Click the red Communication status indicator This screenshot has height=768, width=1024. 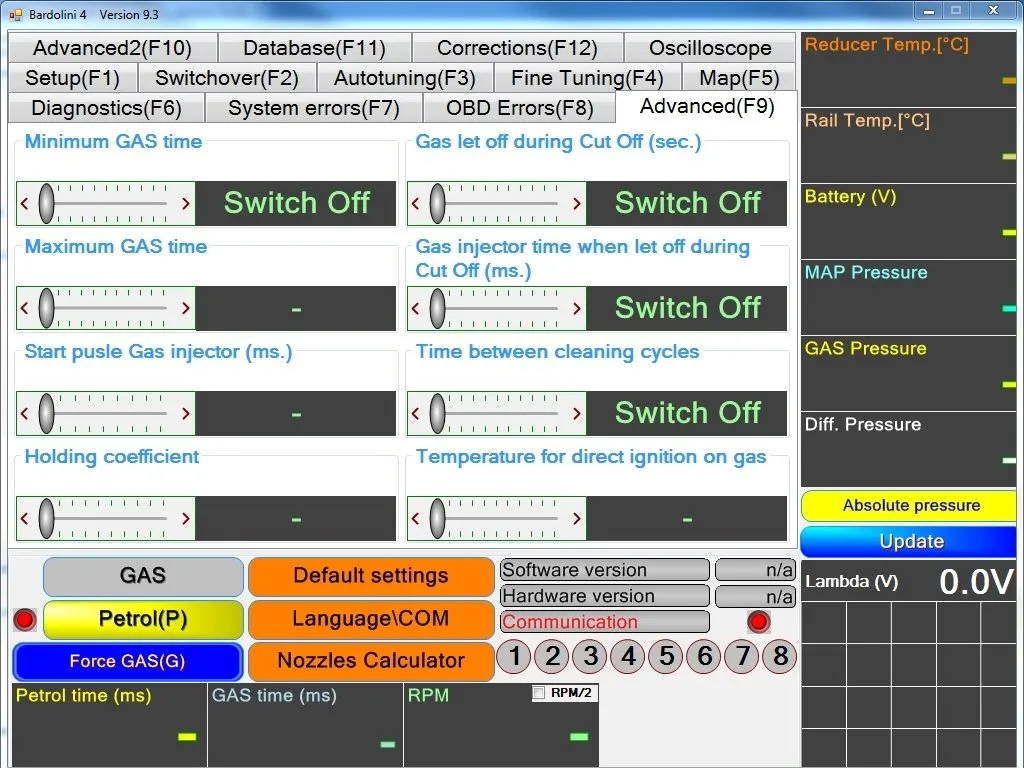tap(759, 621)
